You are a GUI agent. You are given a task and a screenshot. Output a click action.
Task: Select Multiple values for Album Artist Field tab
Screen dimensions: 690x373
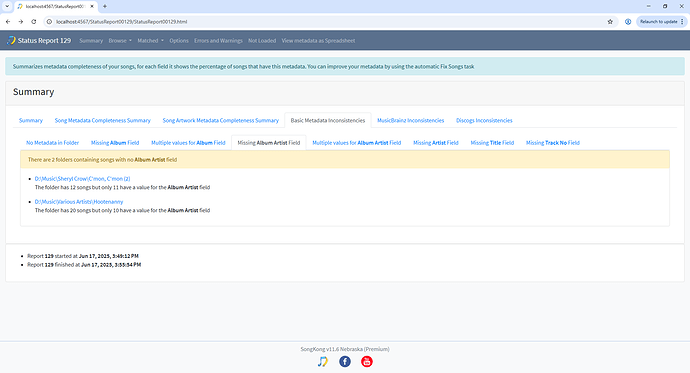pos(356,143)
